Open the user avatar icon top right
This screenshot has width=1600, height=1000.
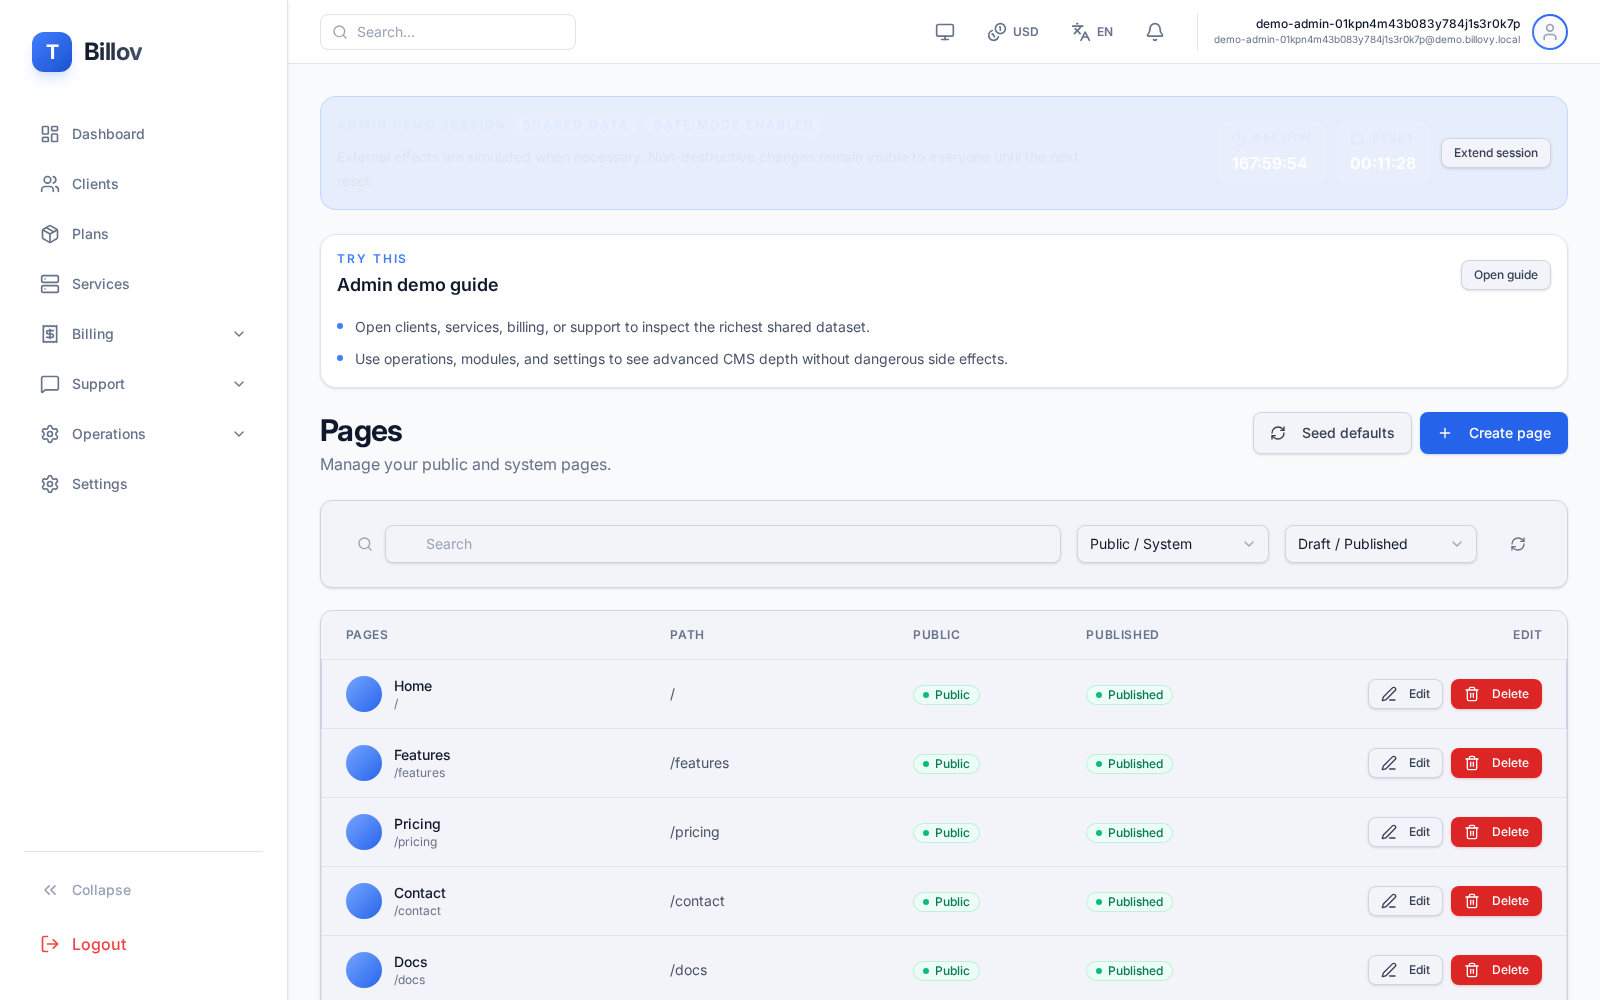tap(1549, 32)
